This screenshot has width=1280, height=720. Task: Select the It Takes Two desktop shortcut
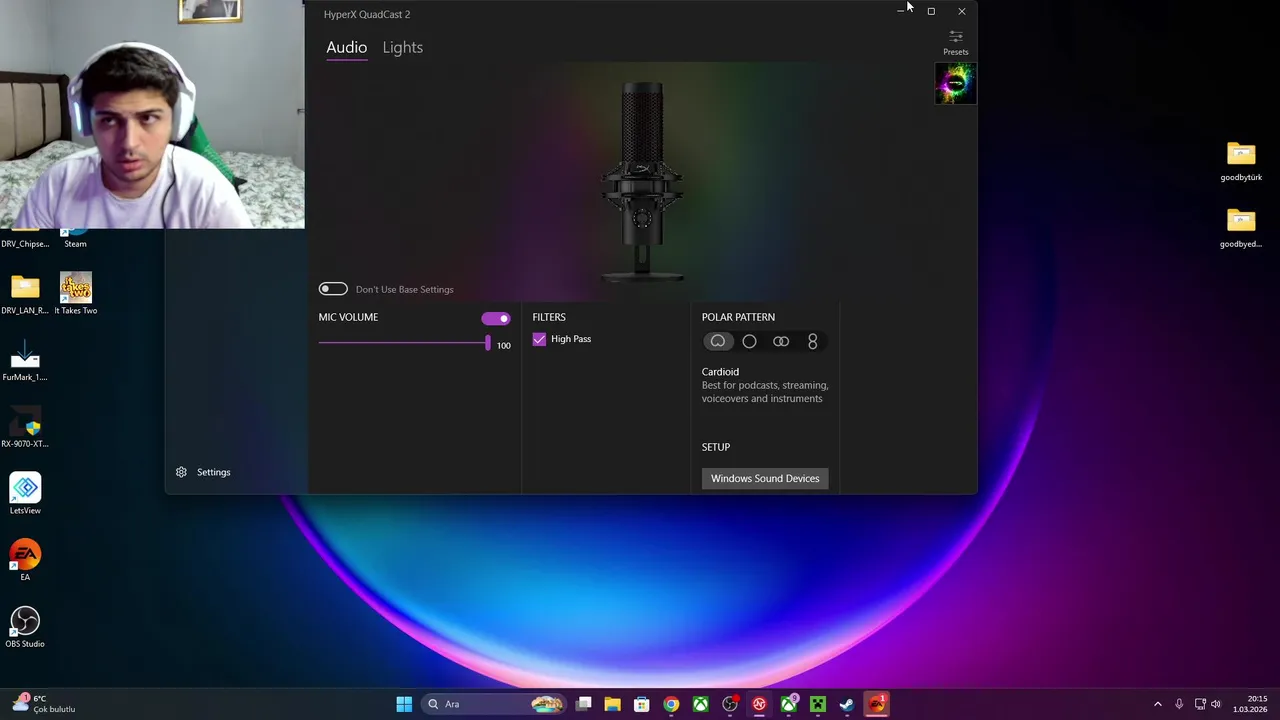coord(76,294)
